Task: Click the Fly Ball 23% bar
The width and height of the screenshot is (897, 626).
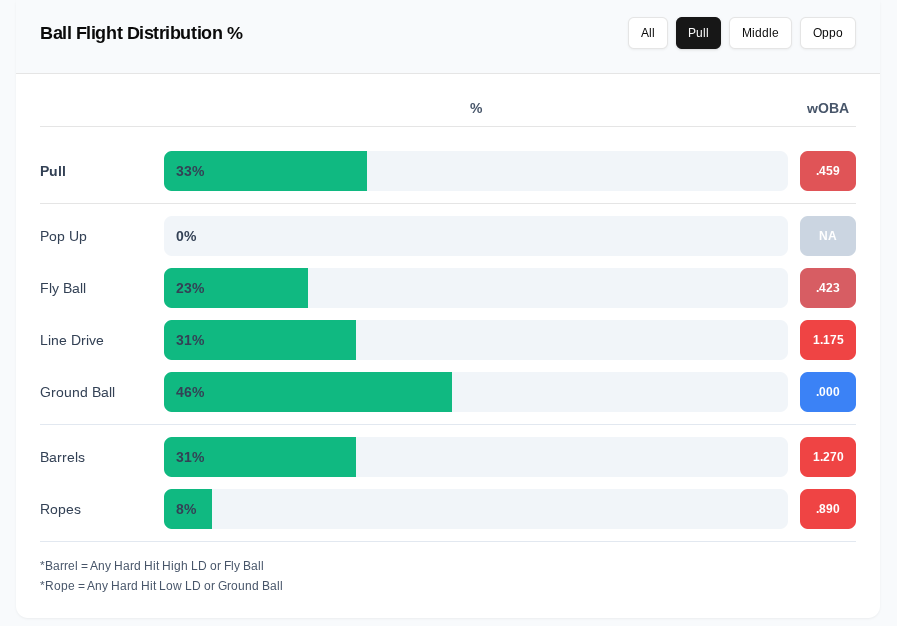Action: point(475,288)
